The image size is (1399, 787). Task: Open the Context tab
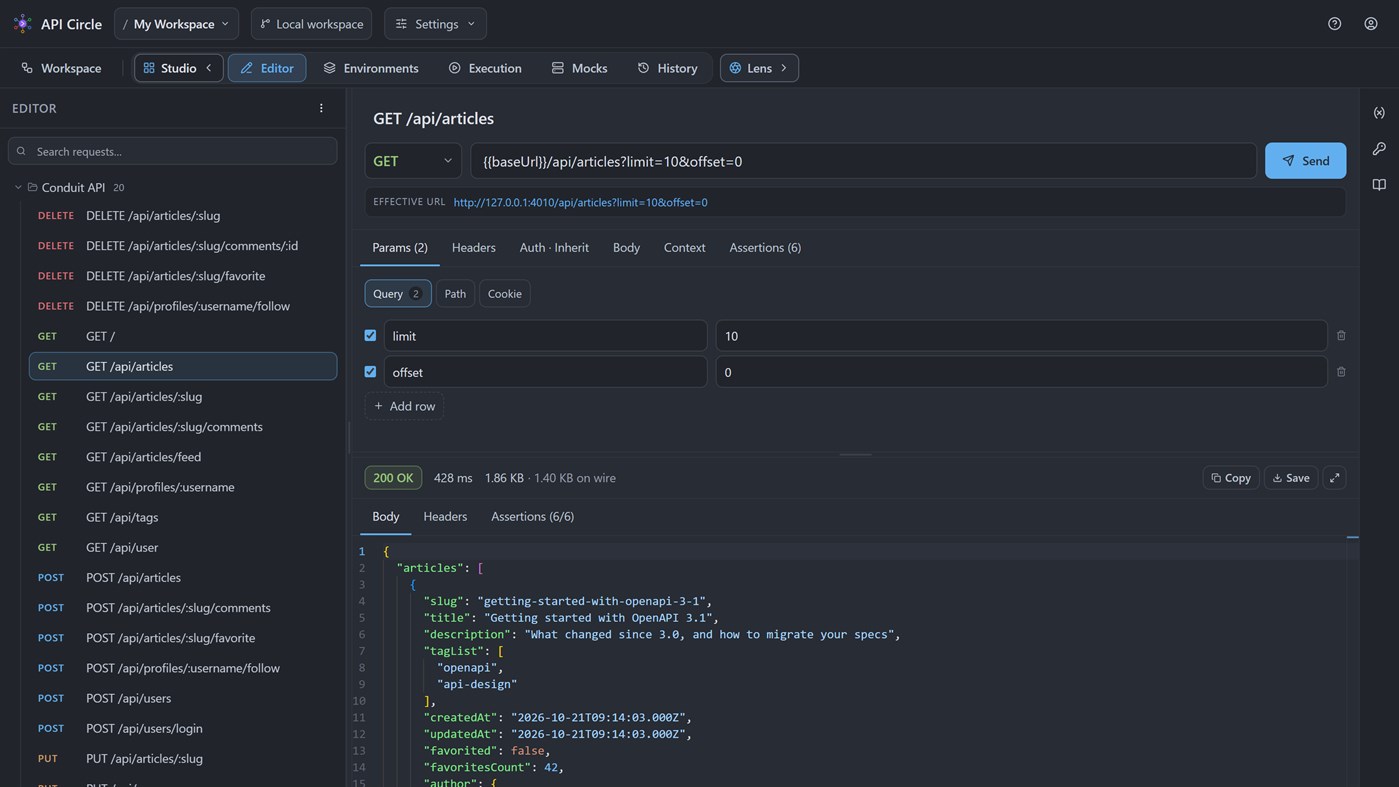point(684,247)
